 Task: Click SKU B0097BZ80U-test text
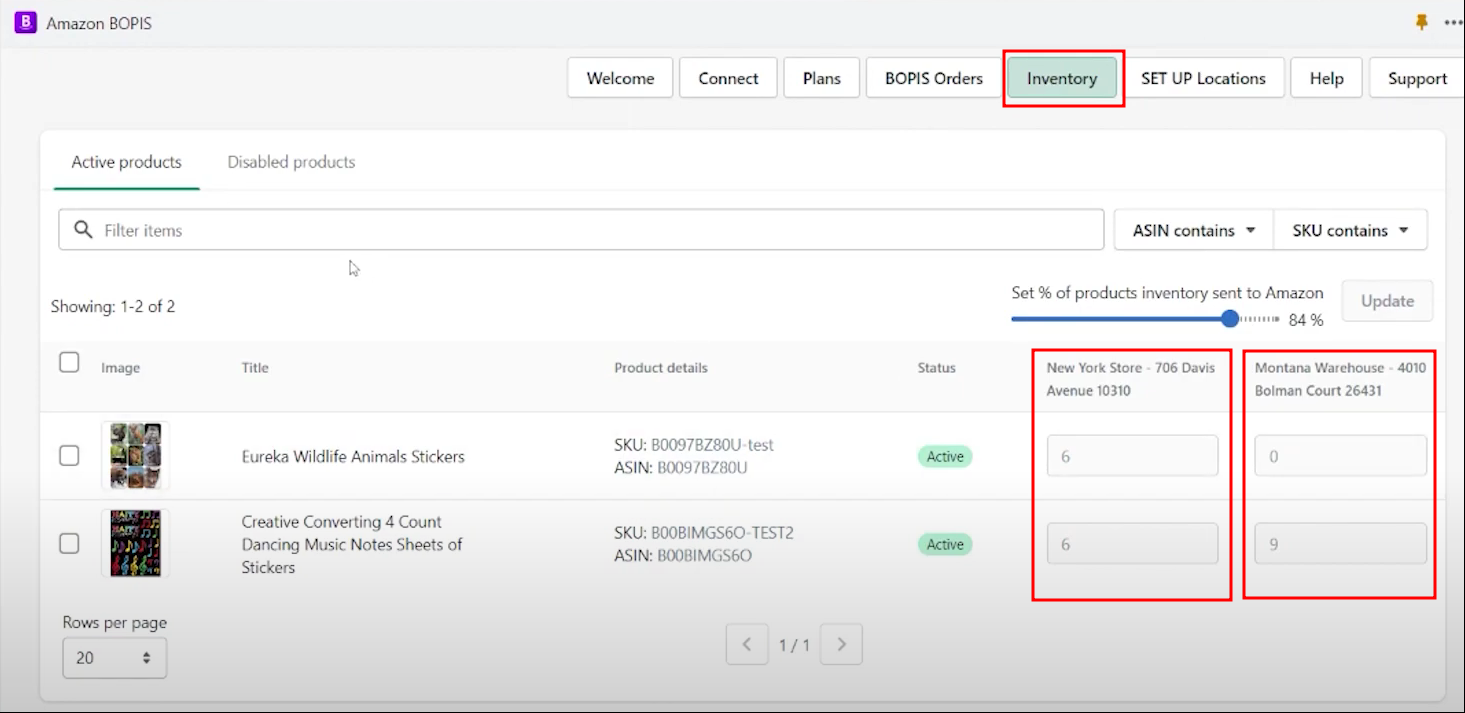pos(694,445)
